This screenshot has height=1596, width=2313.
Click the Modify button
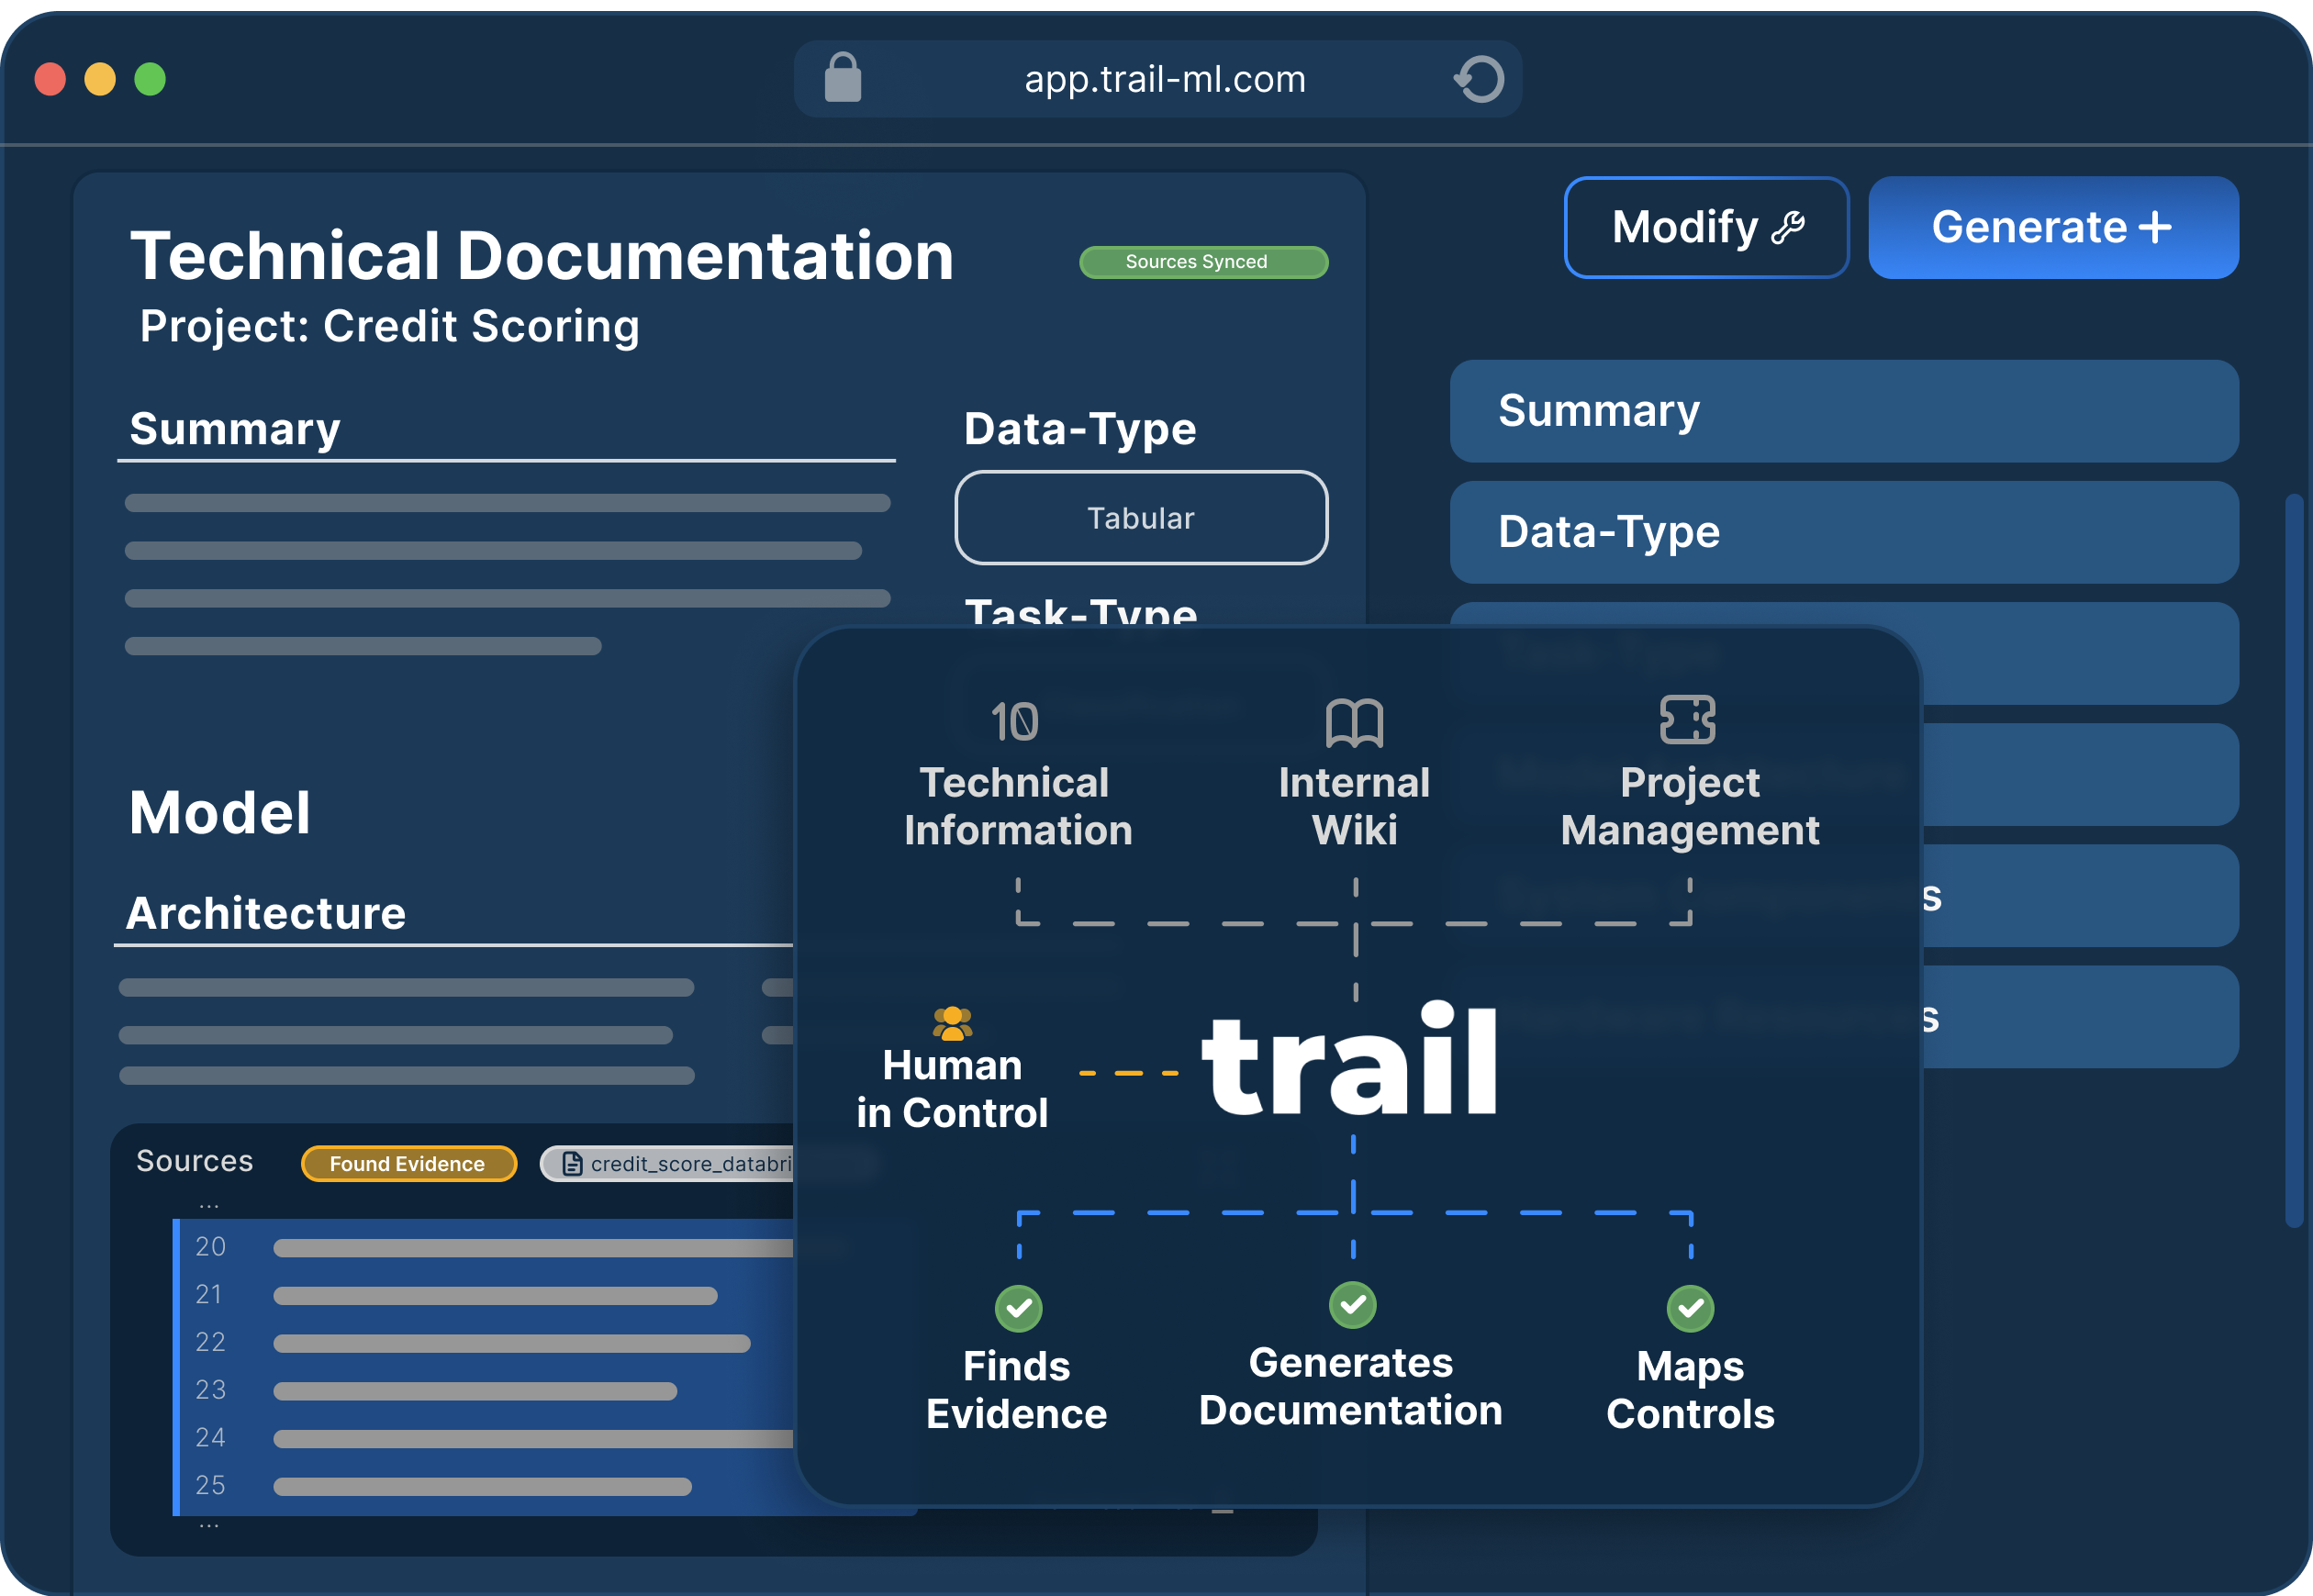coord(1706,228)
